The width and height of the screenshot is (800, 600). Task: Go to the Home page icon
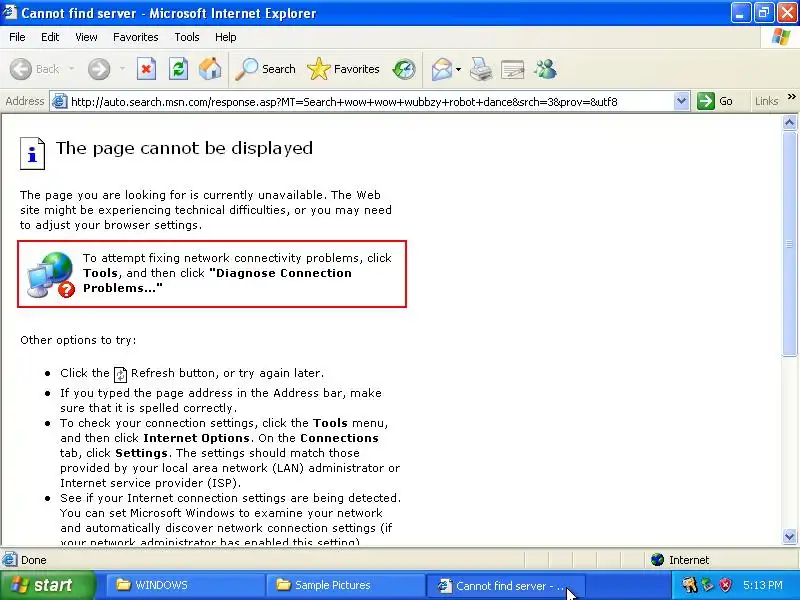(210, 69)
